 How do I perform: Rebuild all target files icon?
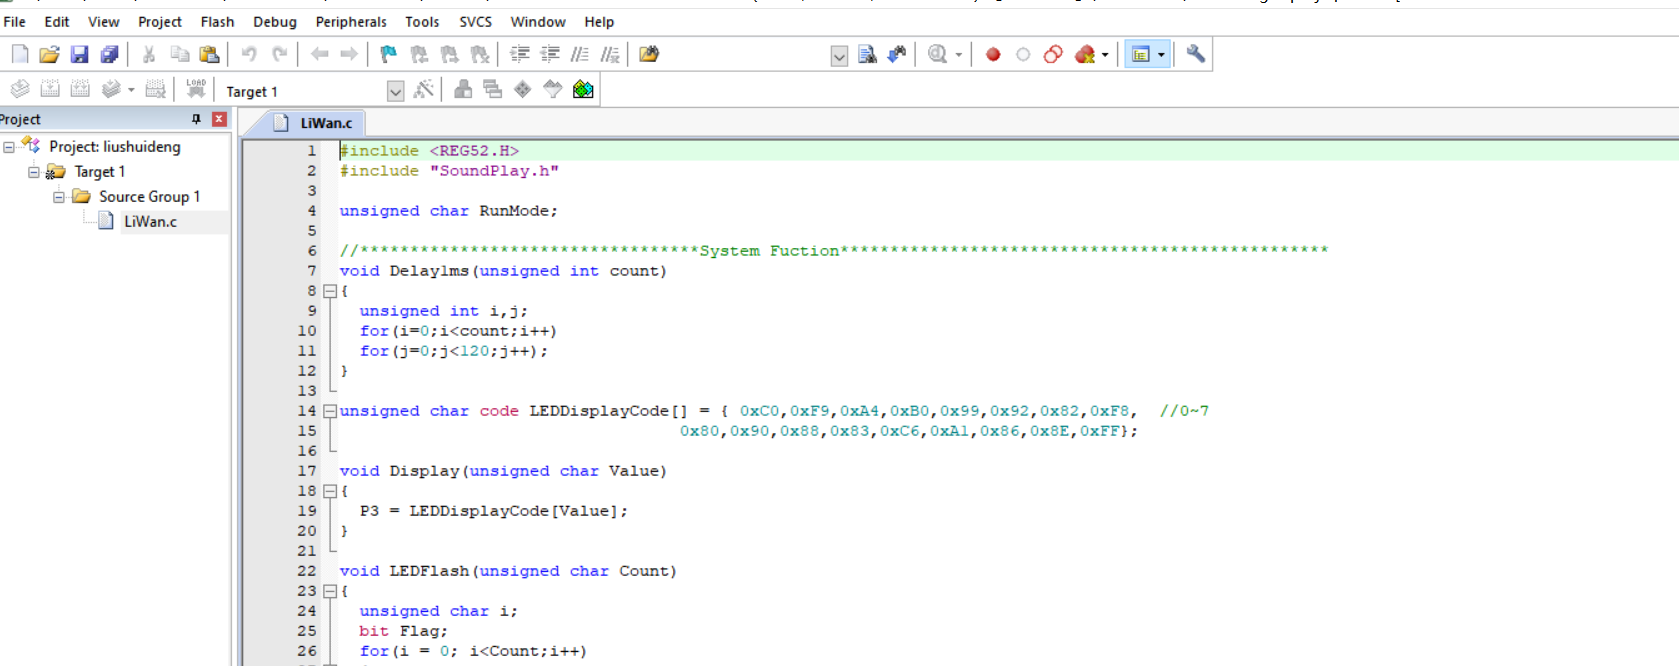tap(80, 89)
